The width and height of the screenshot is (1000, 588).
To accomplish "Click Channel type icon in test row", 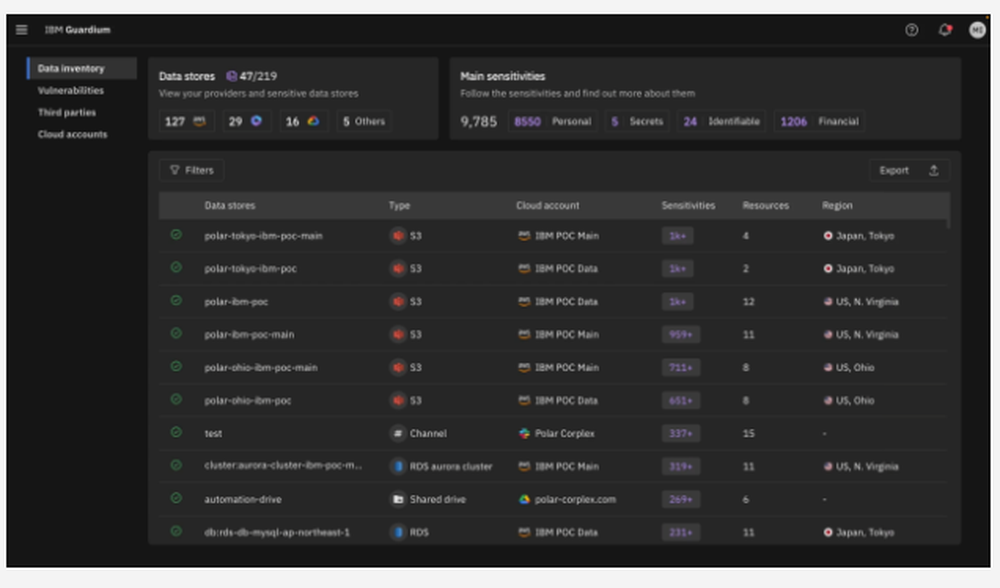I will coord(398,434).
